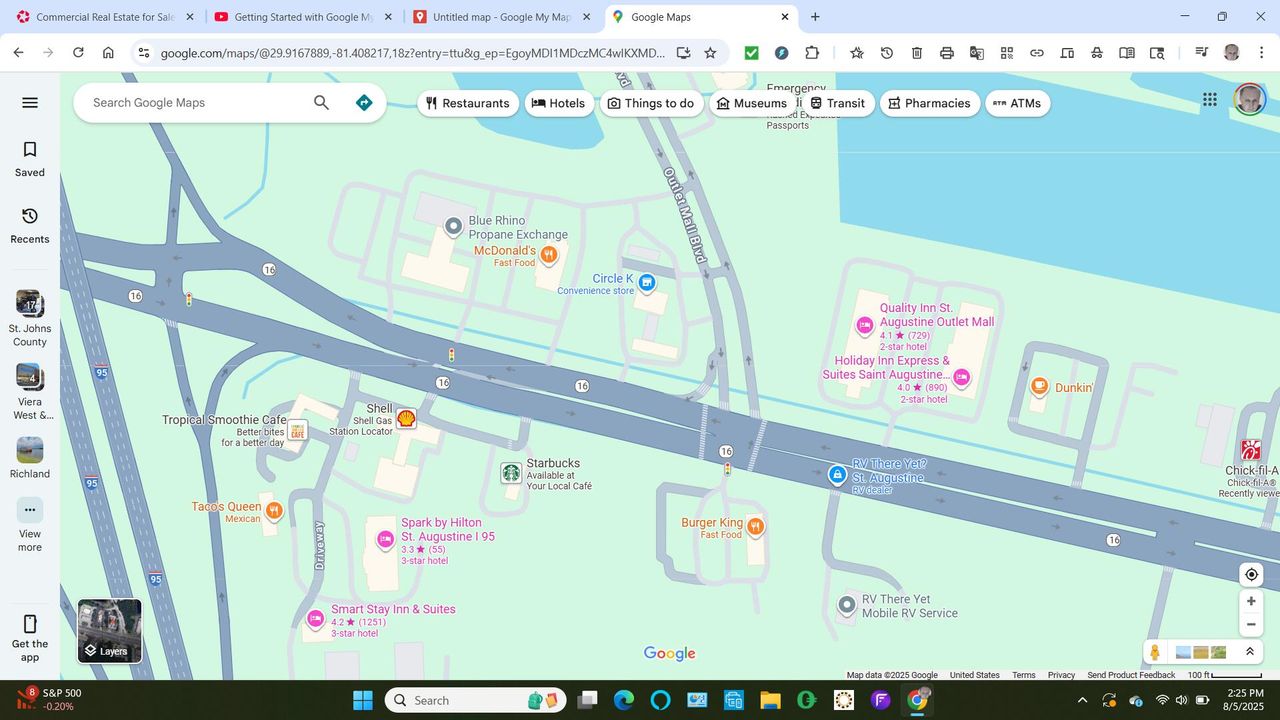This screenshot has width=1280, height=720.
Task: Filter map by Hotels
Action: pyautogui.click(x=558, y=103)
